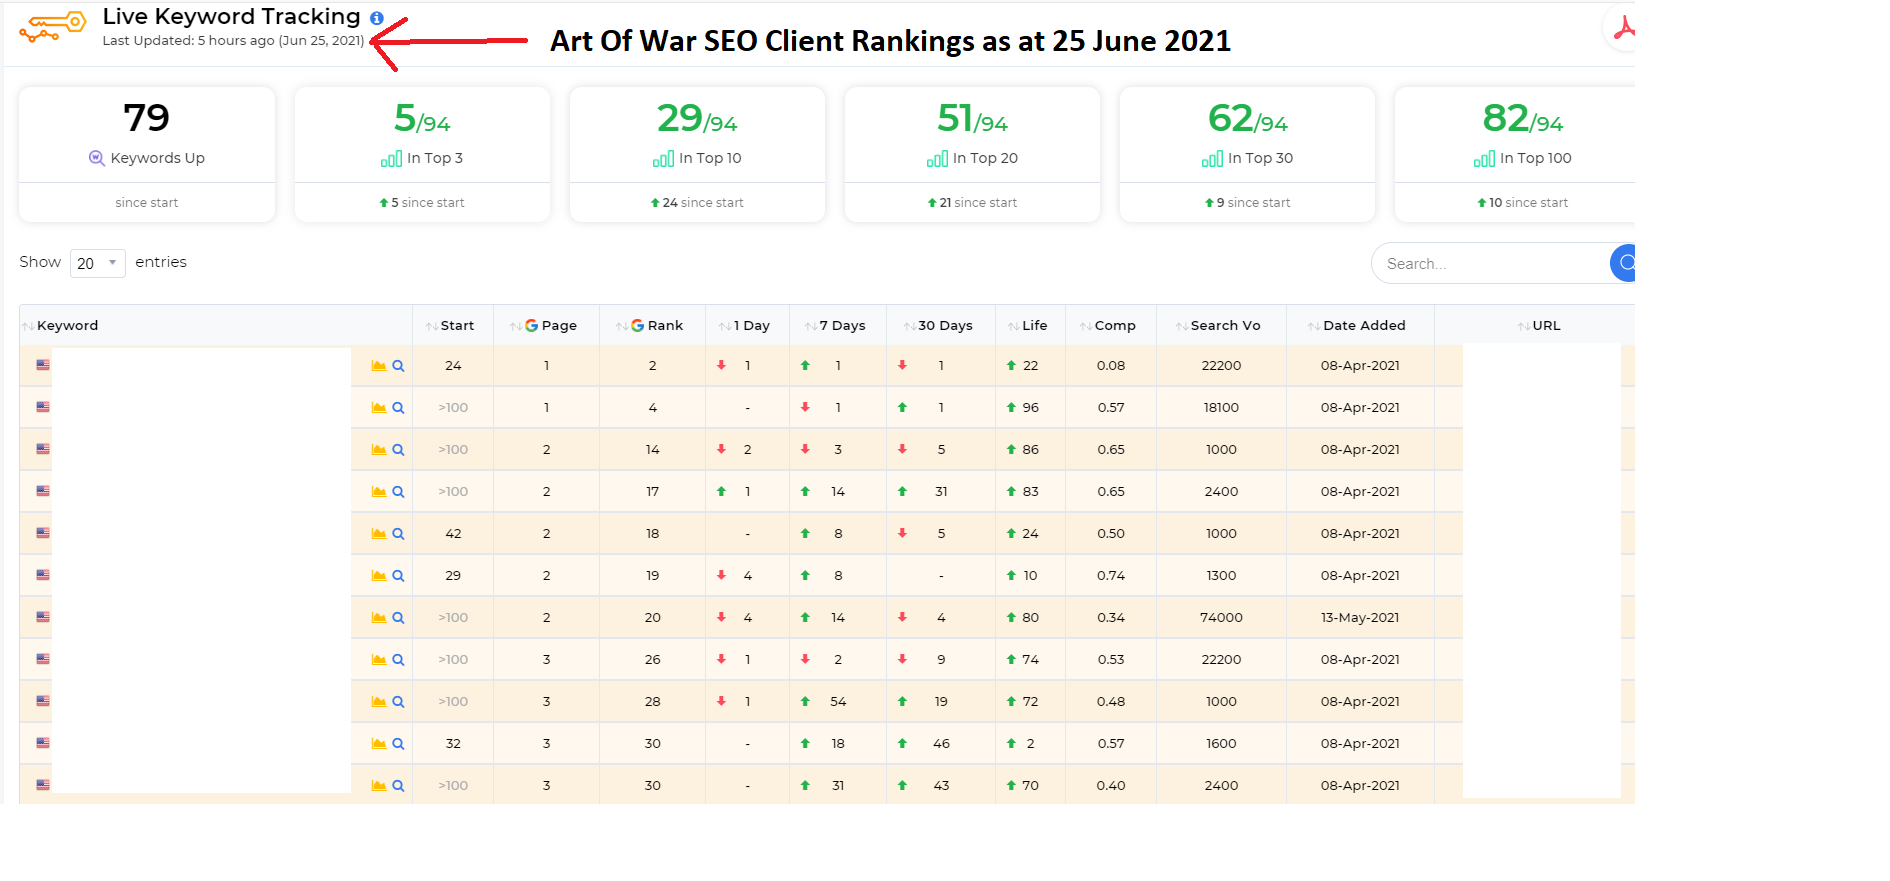Open chart icon for the rank 4 row
The width and height of the screenshot is (1890, 881).
click(379, 408)
